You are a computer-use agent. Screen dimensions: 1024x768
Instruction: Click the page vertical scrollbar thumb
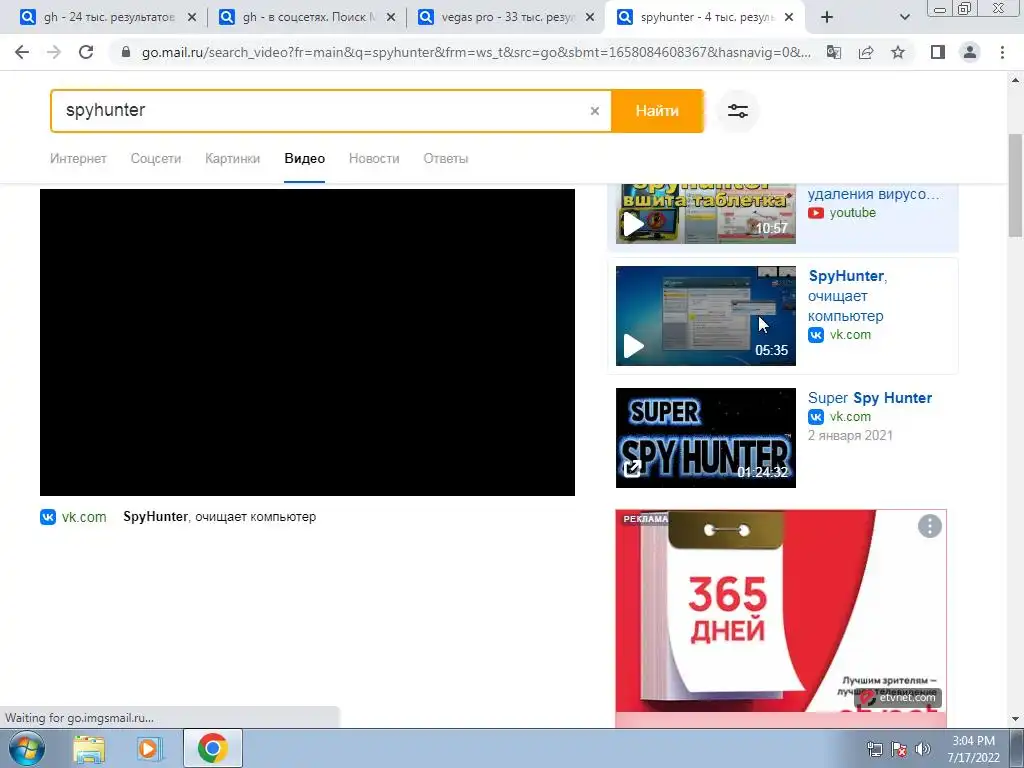click(x=1015, y=185)
